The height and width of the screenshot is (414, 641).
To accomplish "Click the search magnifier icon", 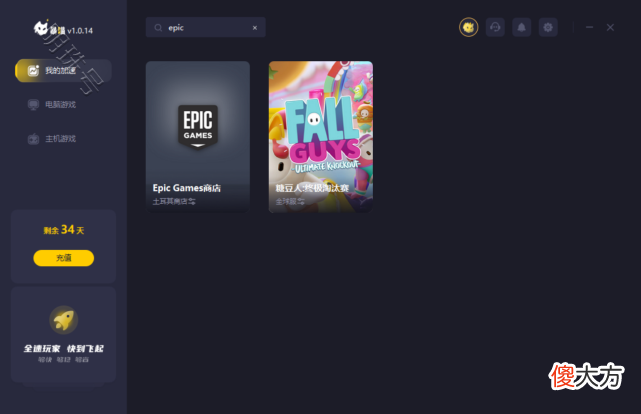I will point(158,28).
